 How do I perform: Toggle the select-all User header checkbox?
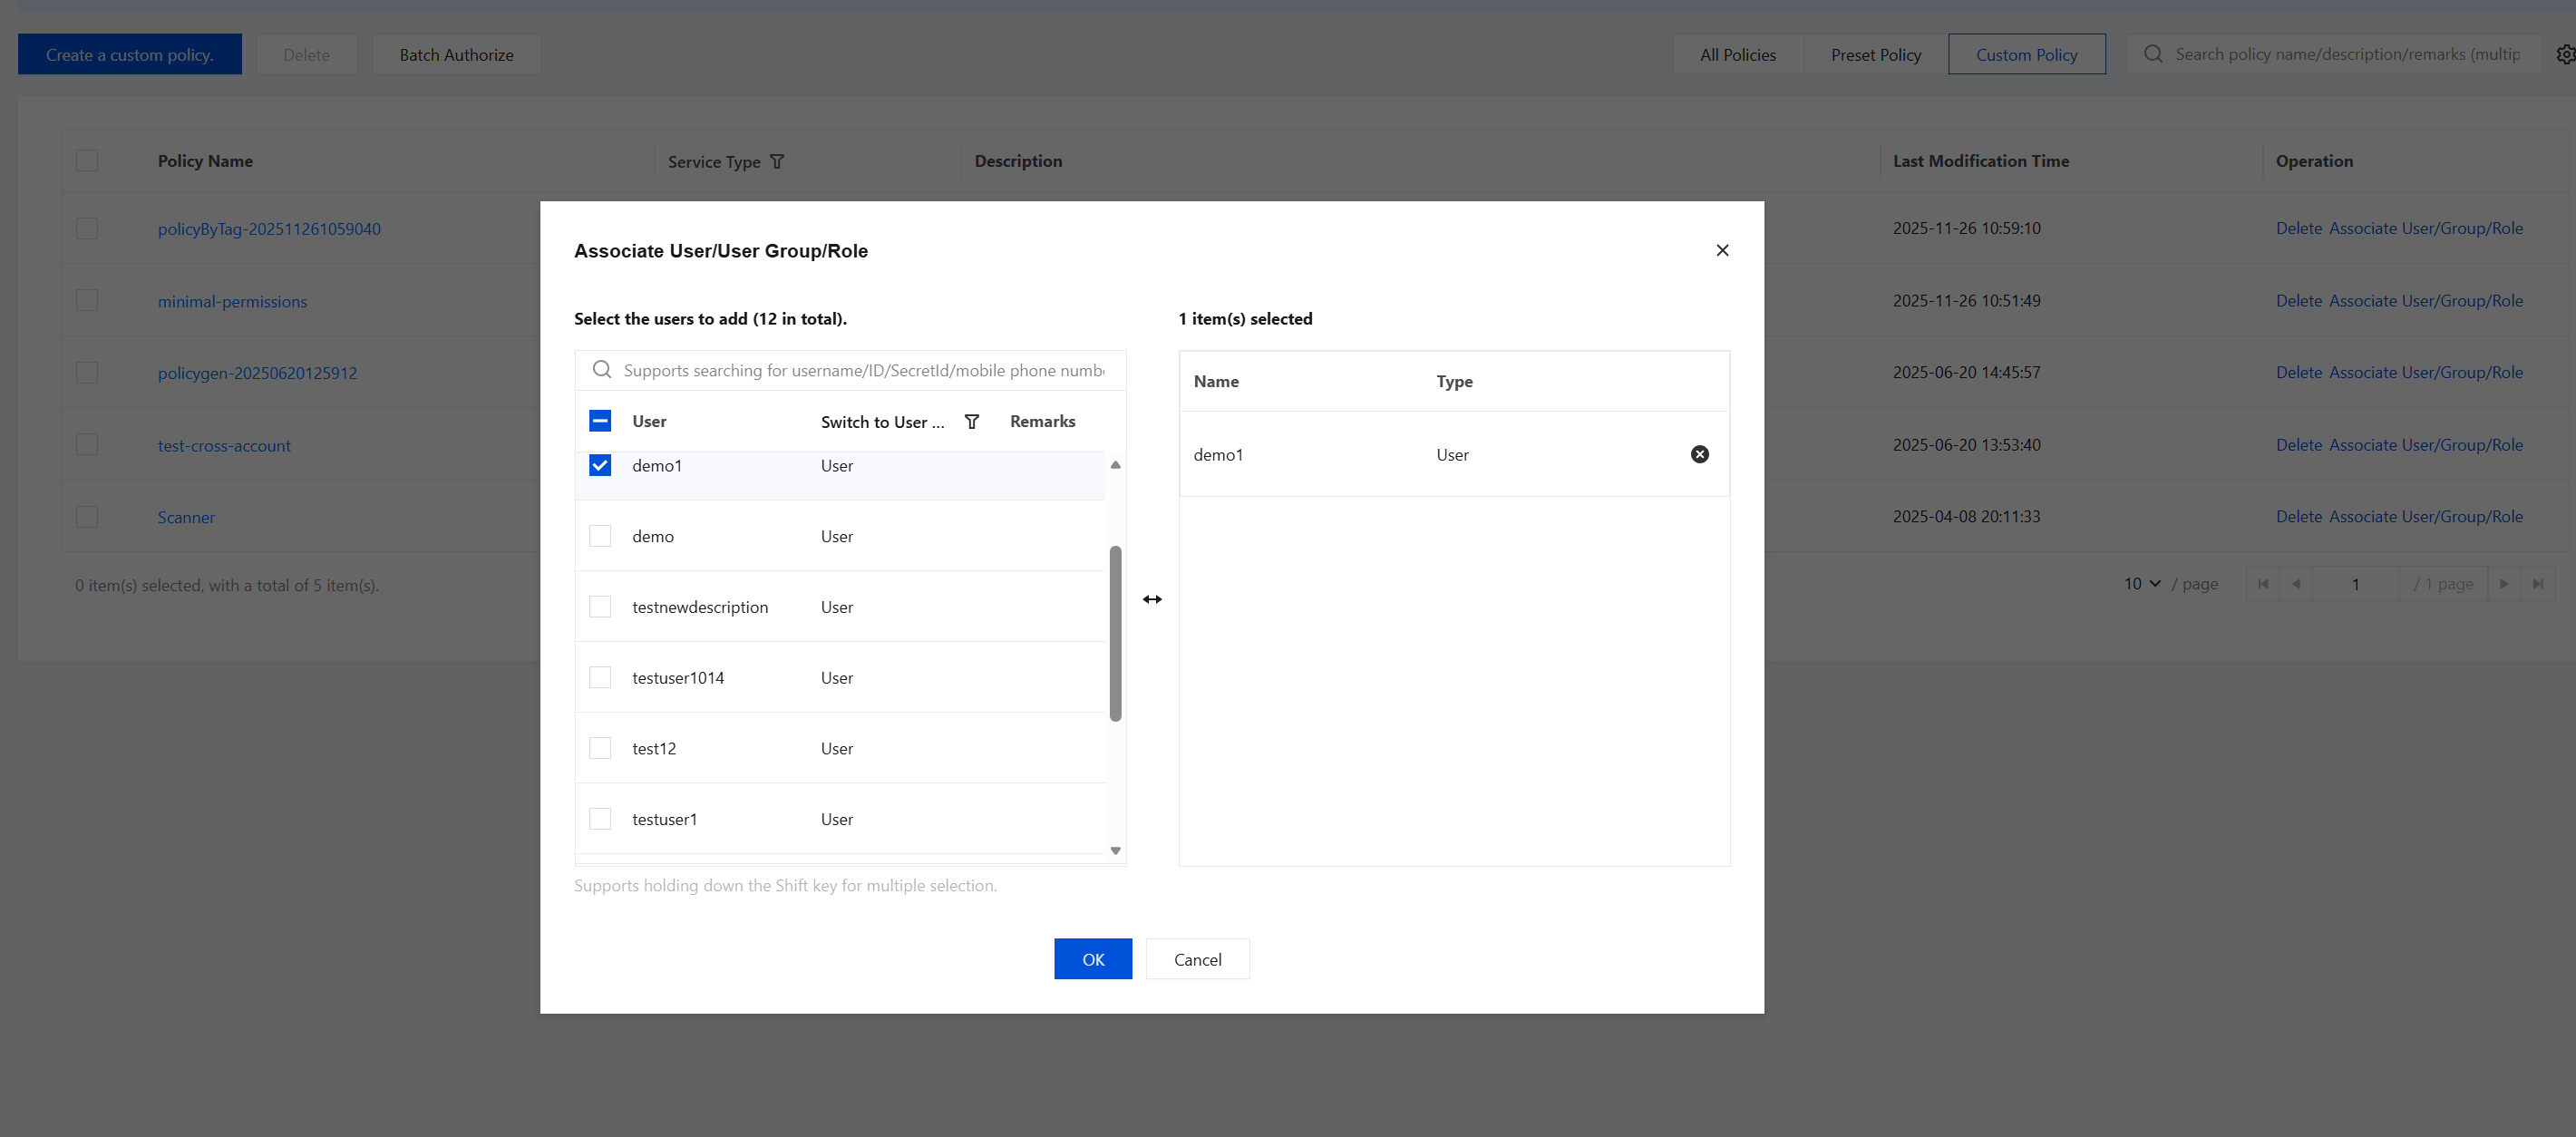pyautogui.click(x=600, y=421)
